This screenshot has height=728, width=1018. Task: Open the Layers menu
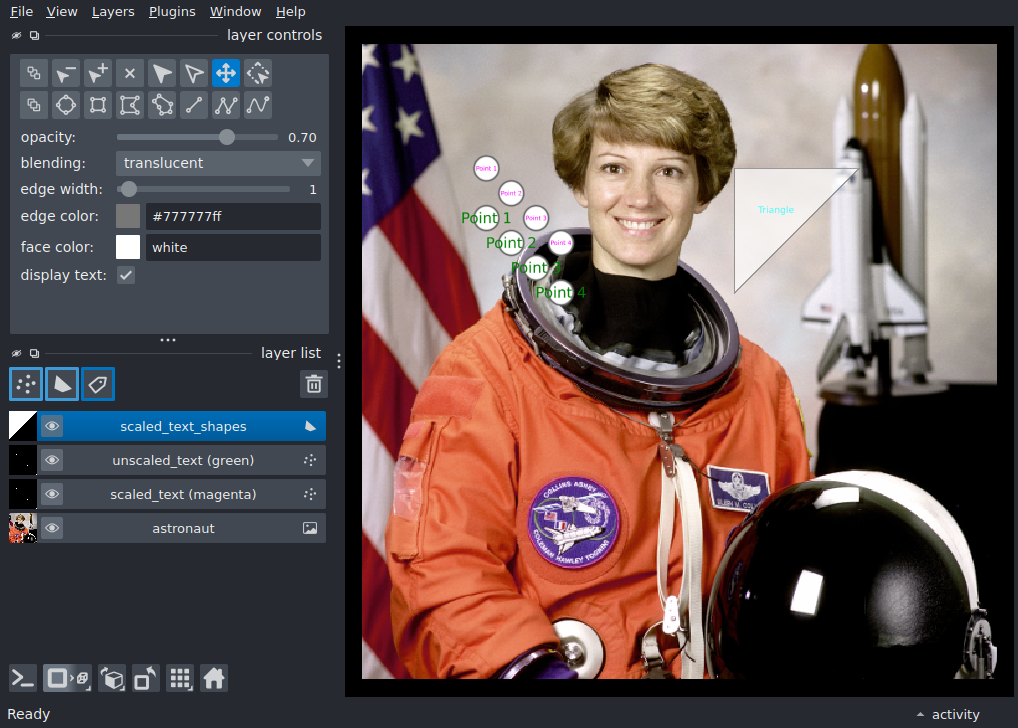click(x=113, y=12)
